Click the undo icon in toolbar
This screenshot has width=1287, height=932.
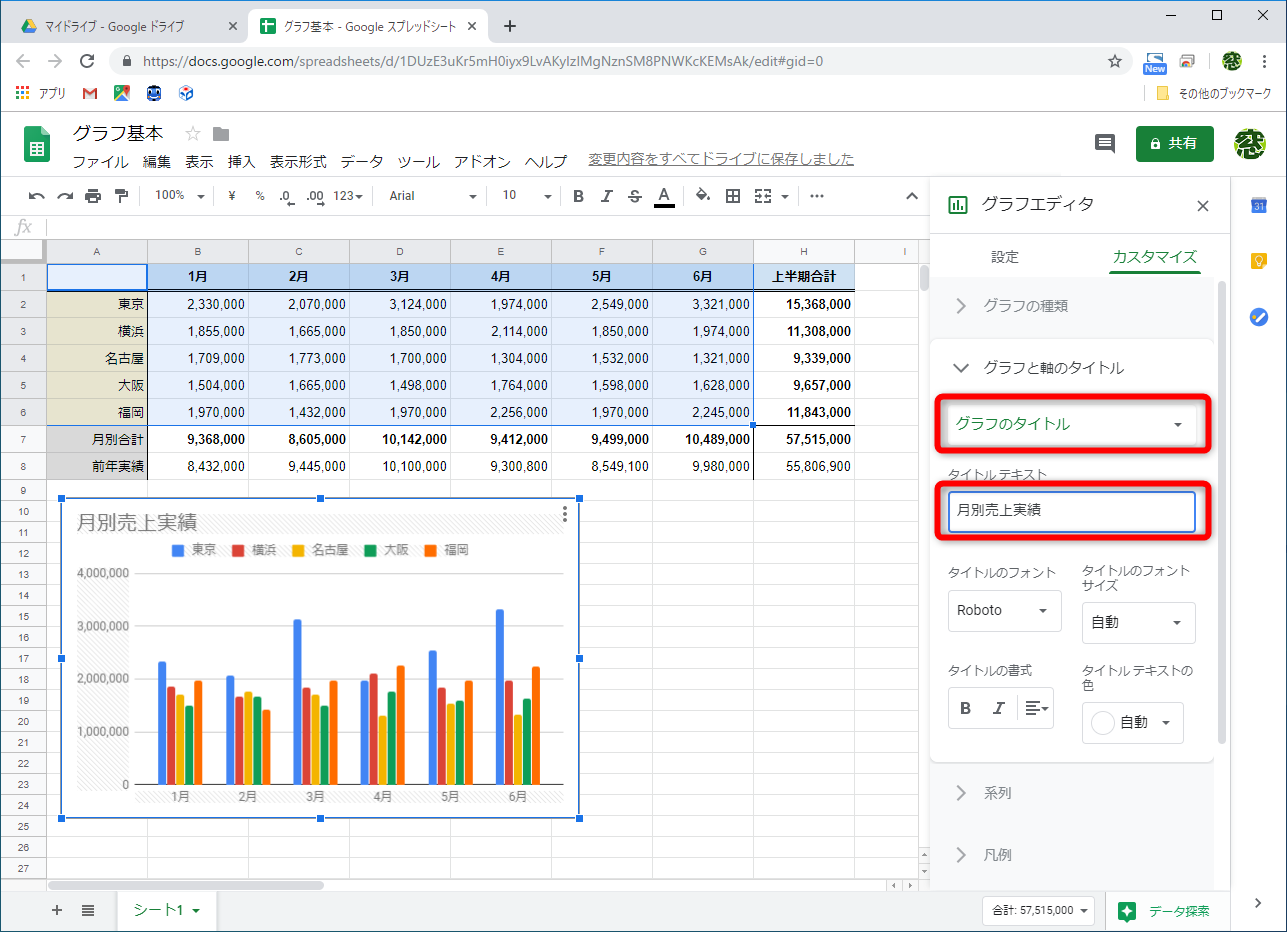click(x=37, y=196)
